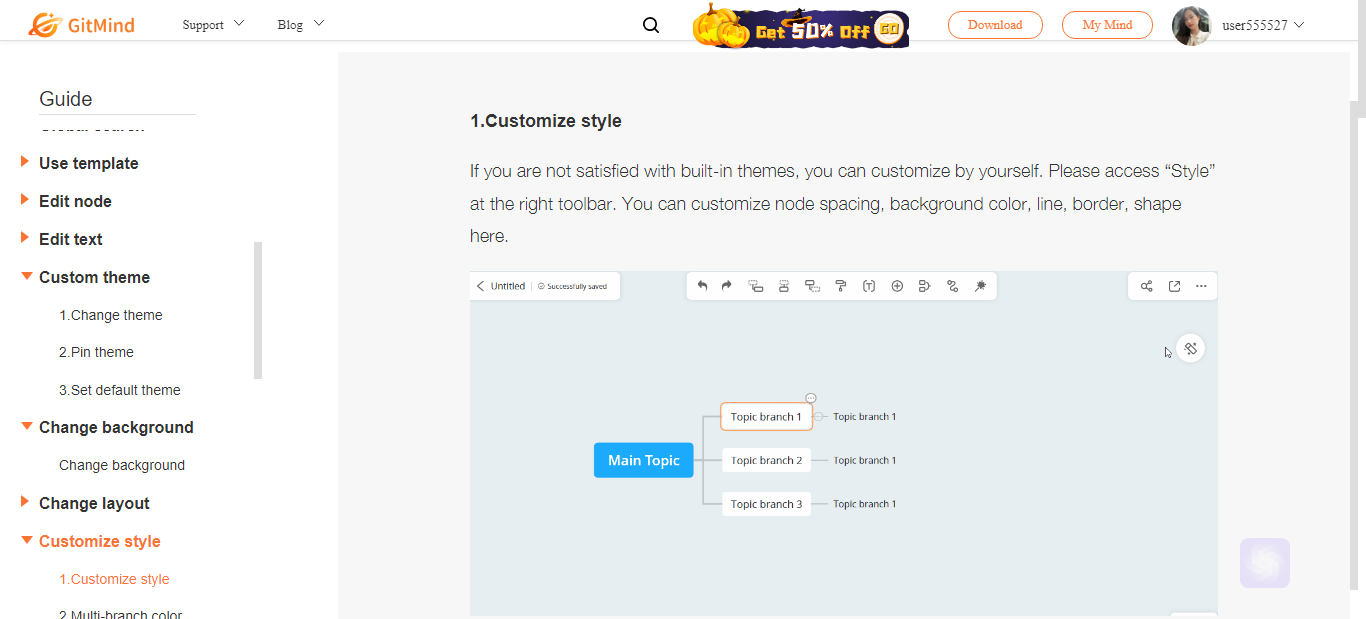Select the blue Main Topic node

click(x=644, y=460)
